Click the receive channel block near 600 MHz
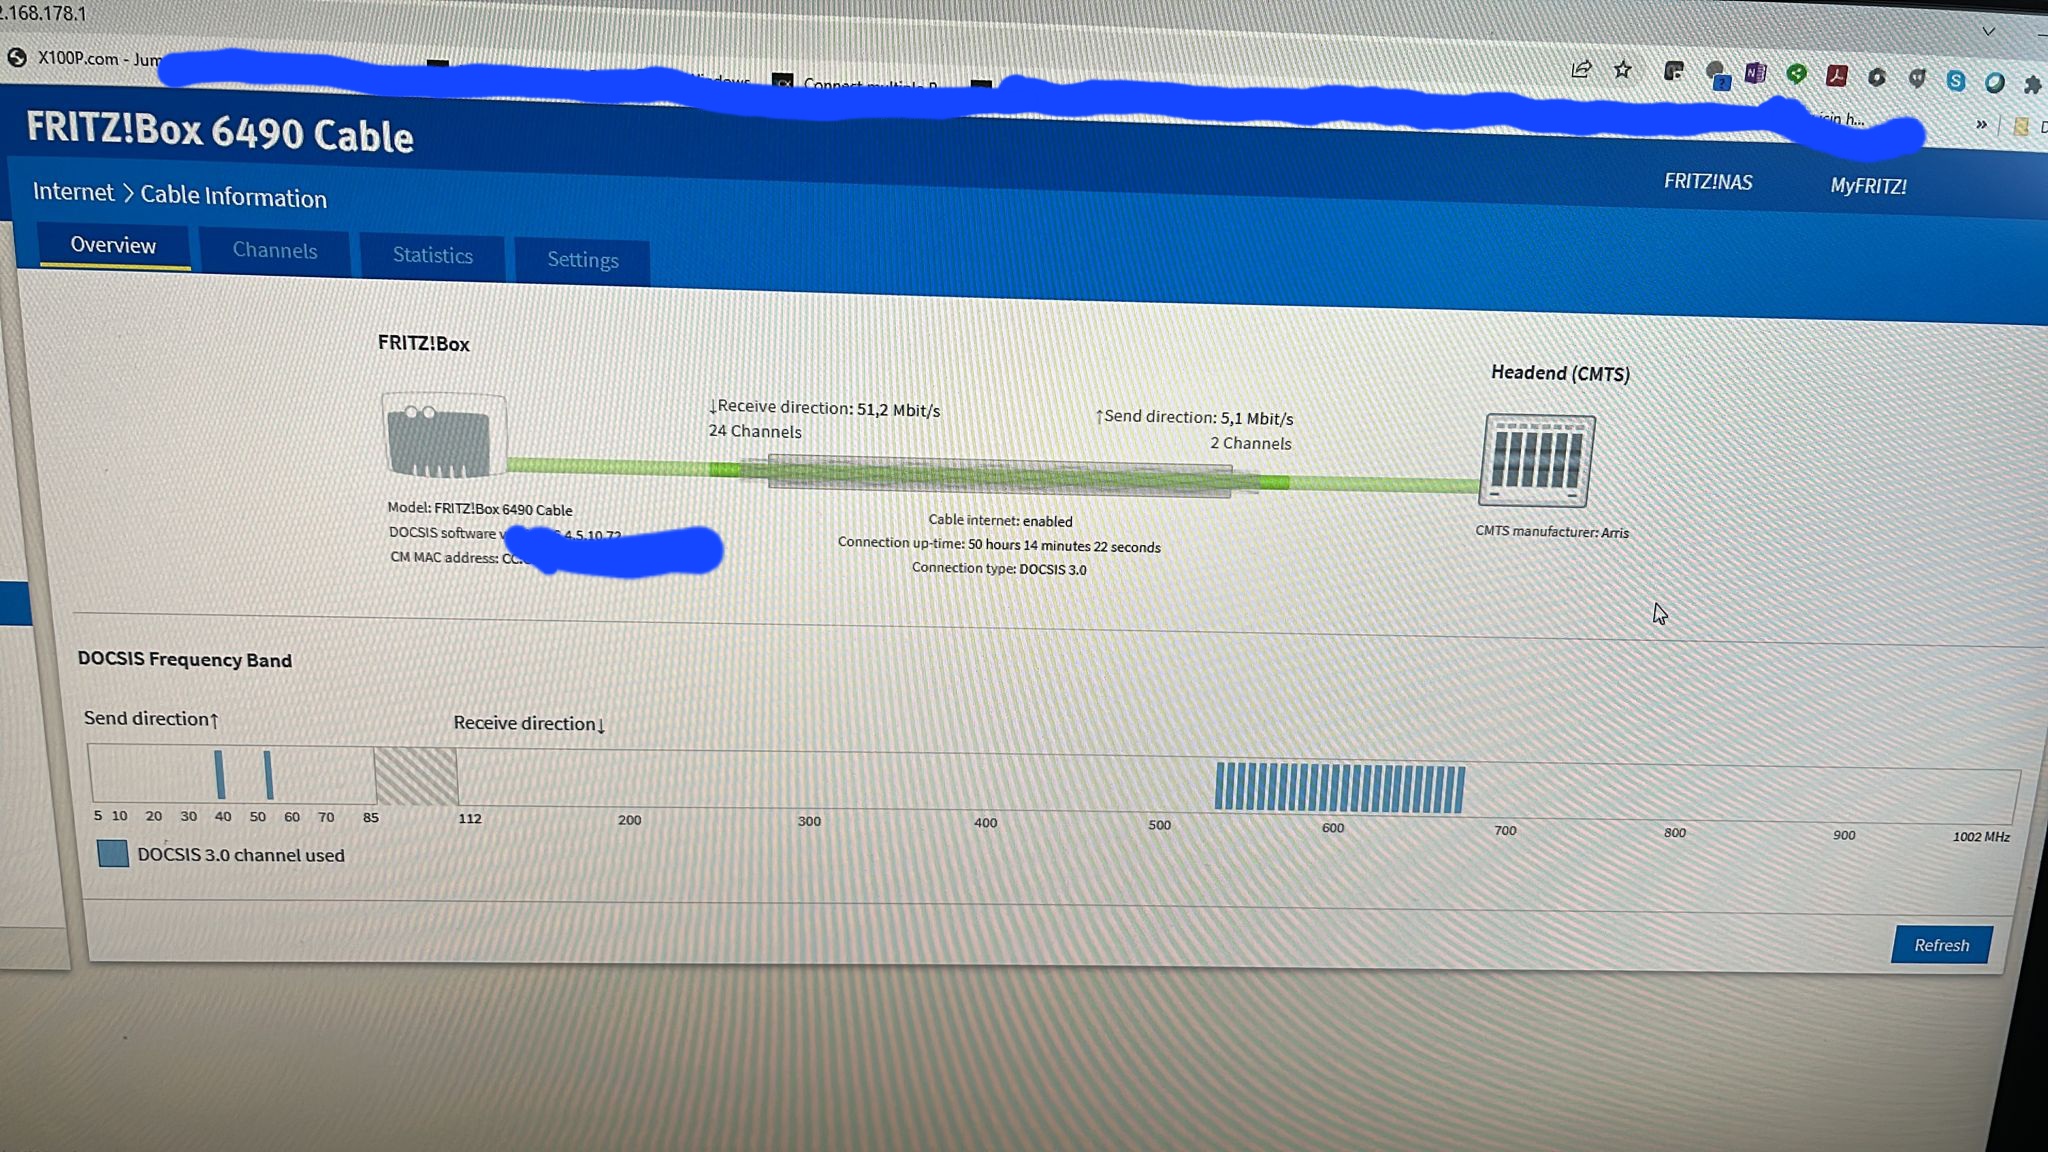2048x1152 pixels. tap(1340, 788)
